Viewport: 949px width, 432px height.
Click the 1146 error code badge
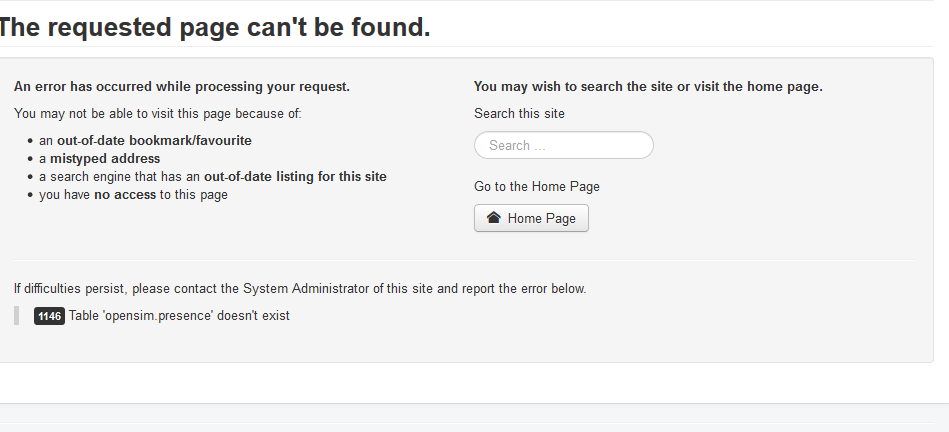pos(49,316)
